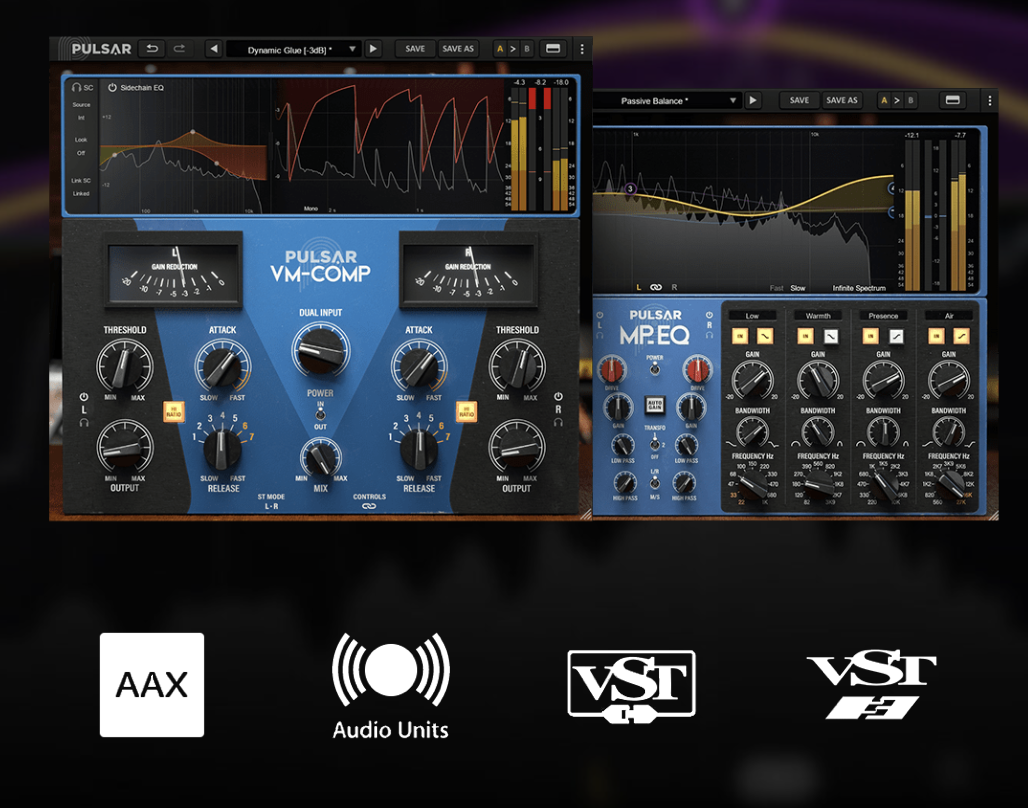
Task: Click SAVE AS in the MP-EQ toolbar
Action: [842, 100]
